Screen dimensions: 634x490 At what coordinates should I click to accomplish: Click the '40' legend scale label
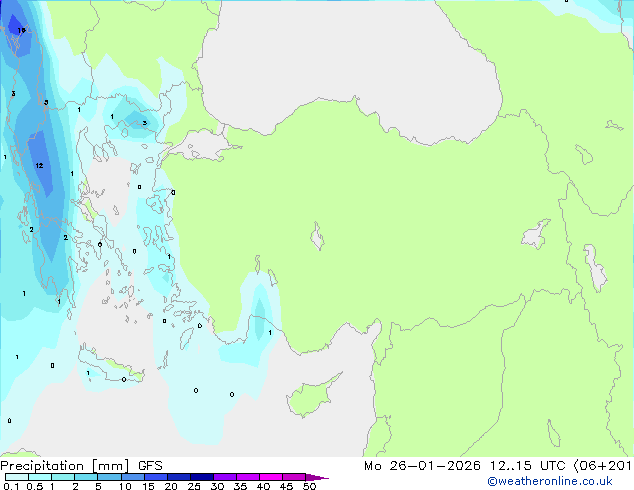263,486
